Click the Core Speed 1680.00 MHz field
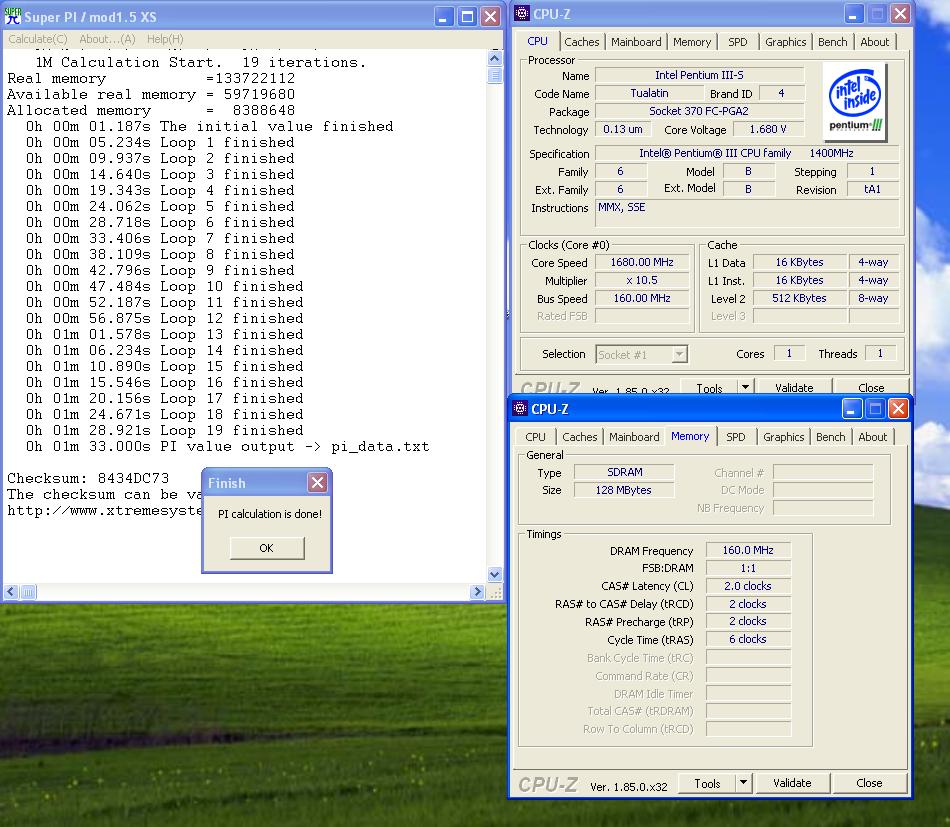This screenshot has height=827, width=950. coord(642,262)
